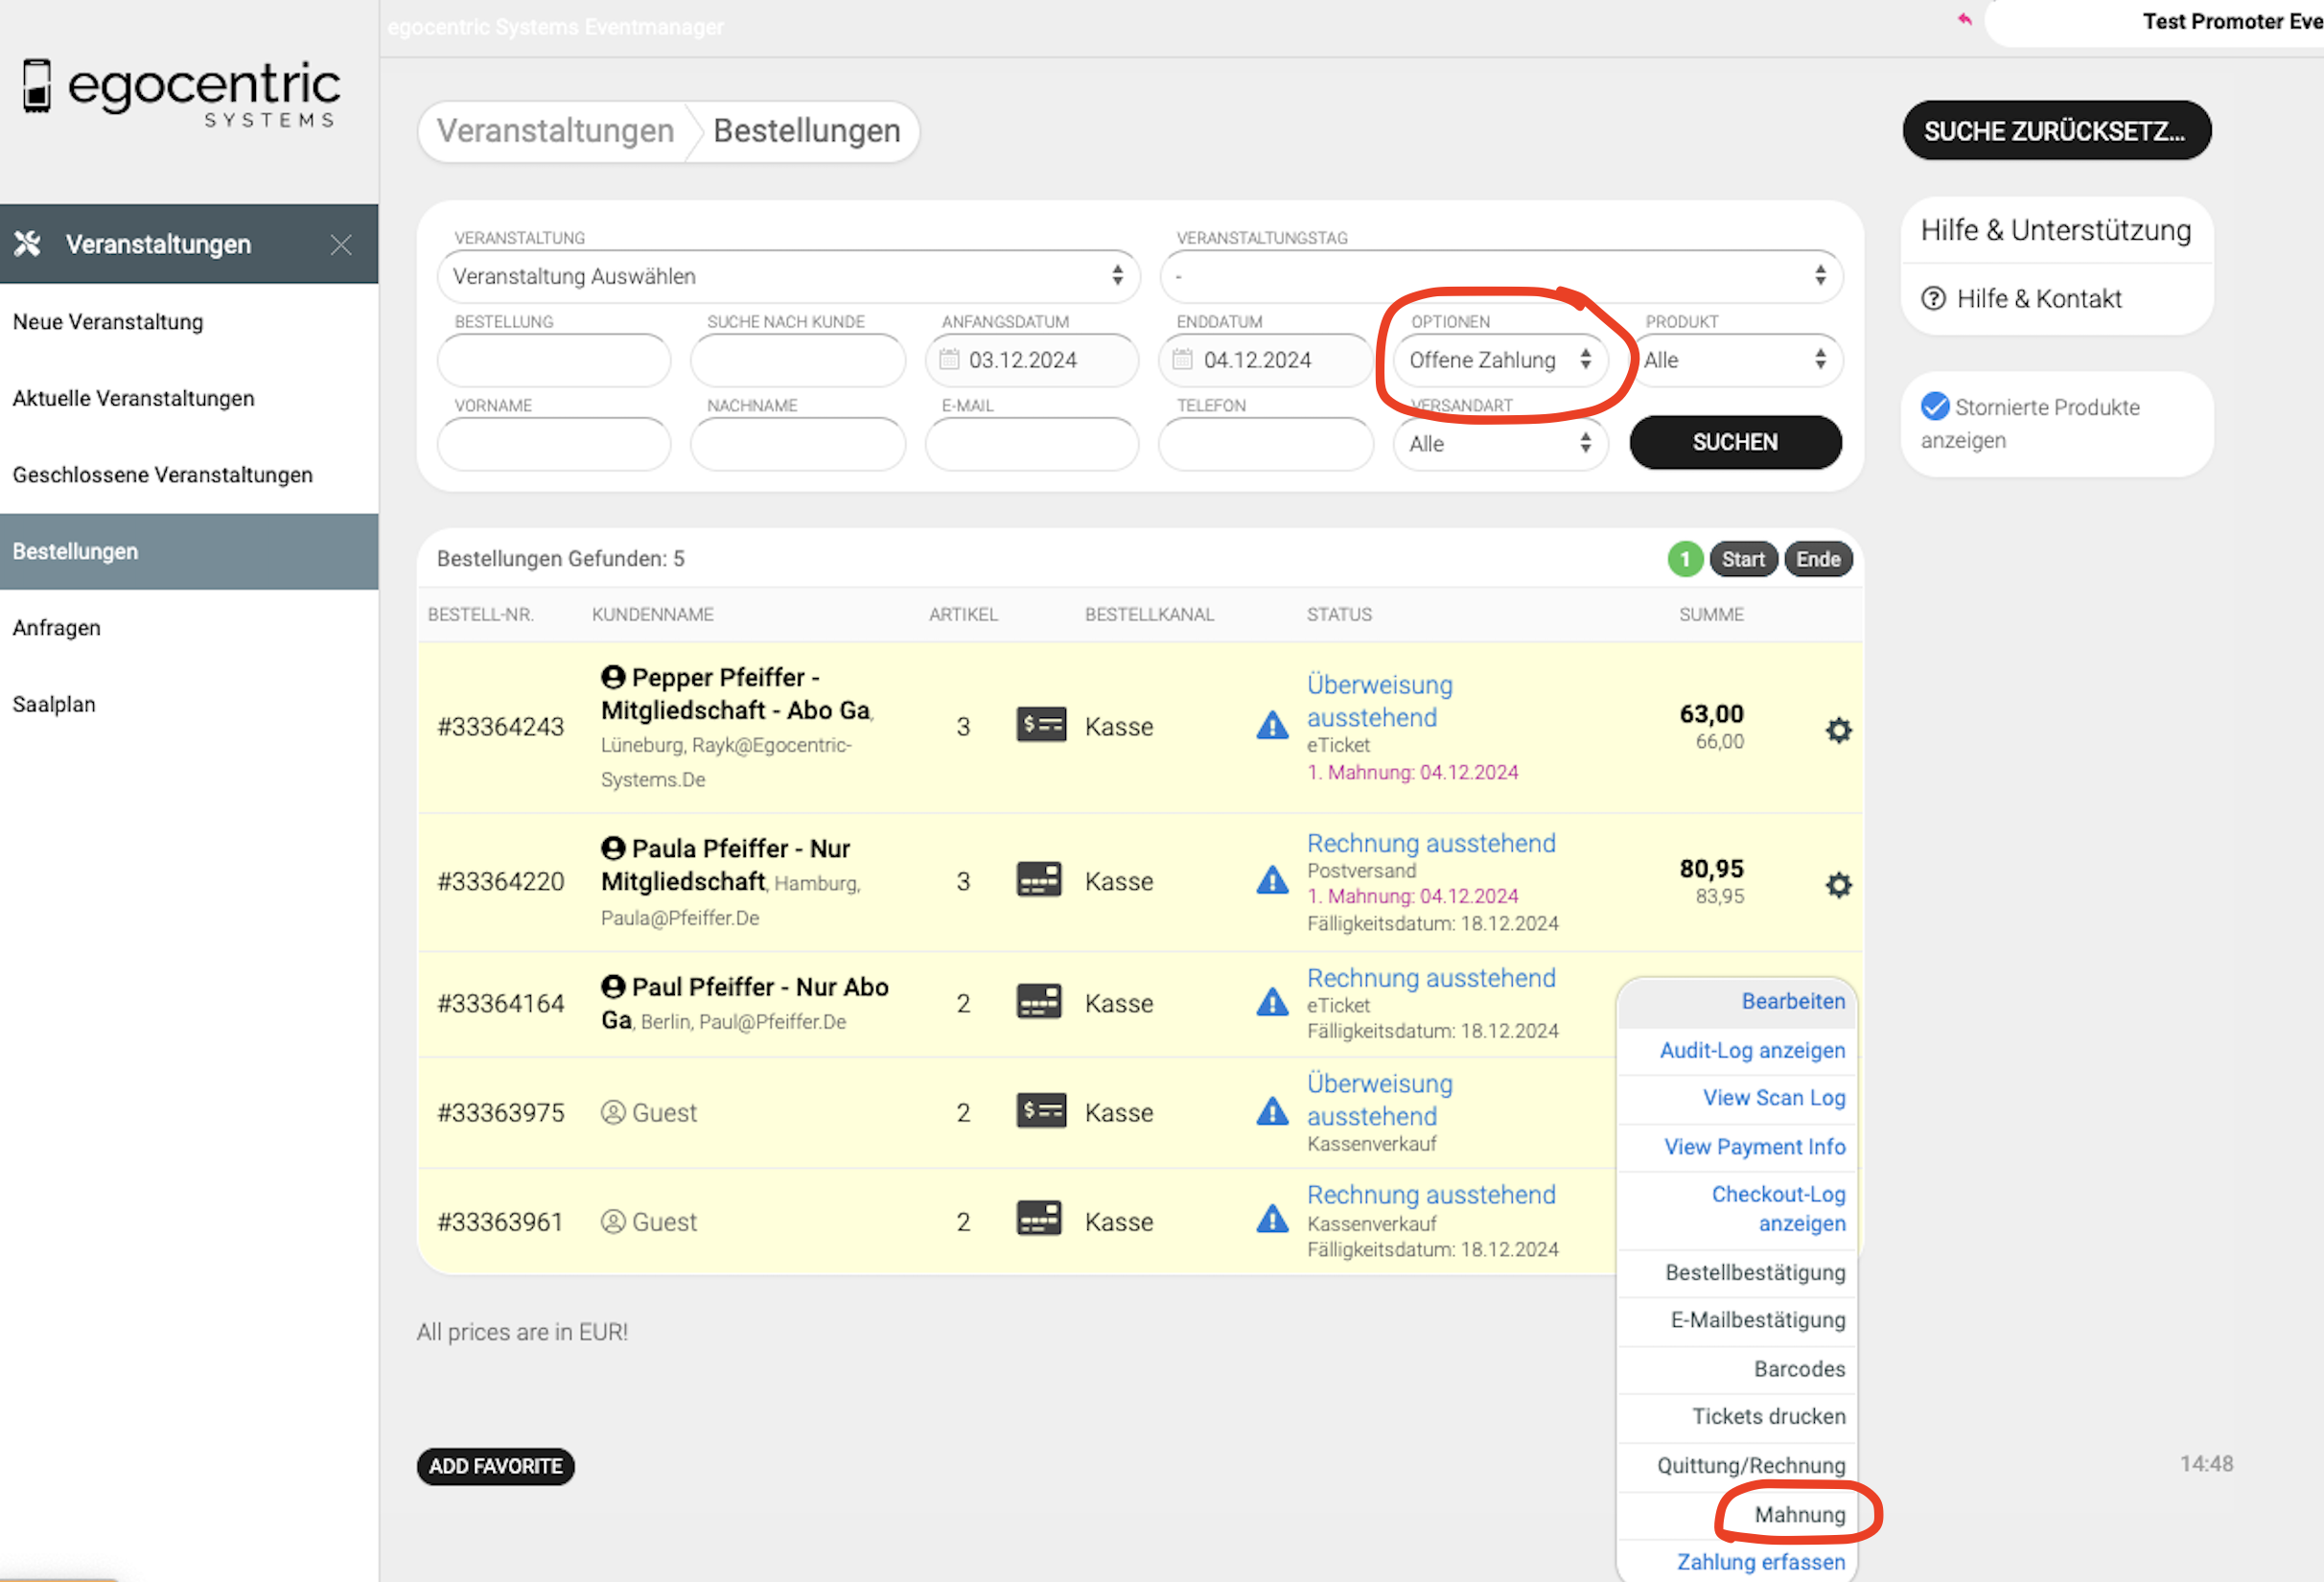Image resolution: width=2324 pixels, height=1582 pixels.
Task: Click the Bestellung input field
Action: (x=553, y=360)
